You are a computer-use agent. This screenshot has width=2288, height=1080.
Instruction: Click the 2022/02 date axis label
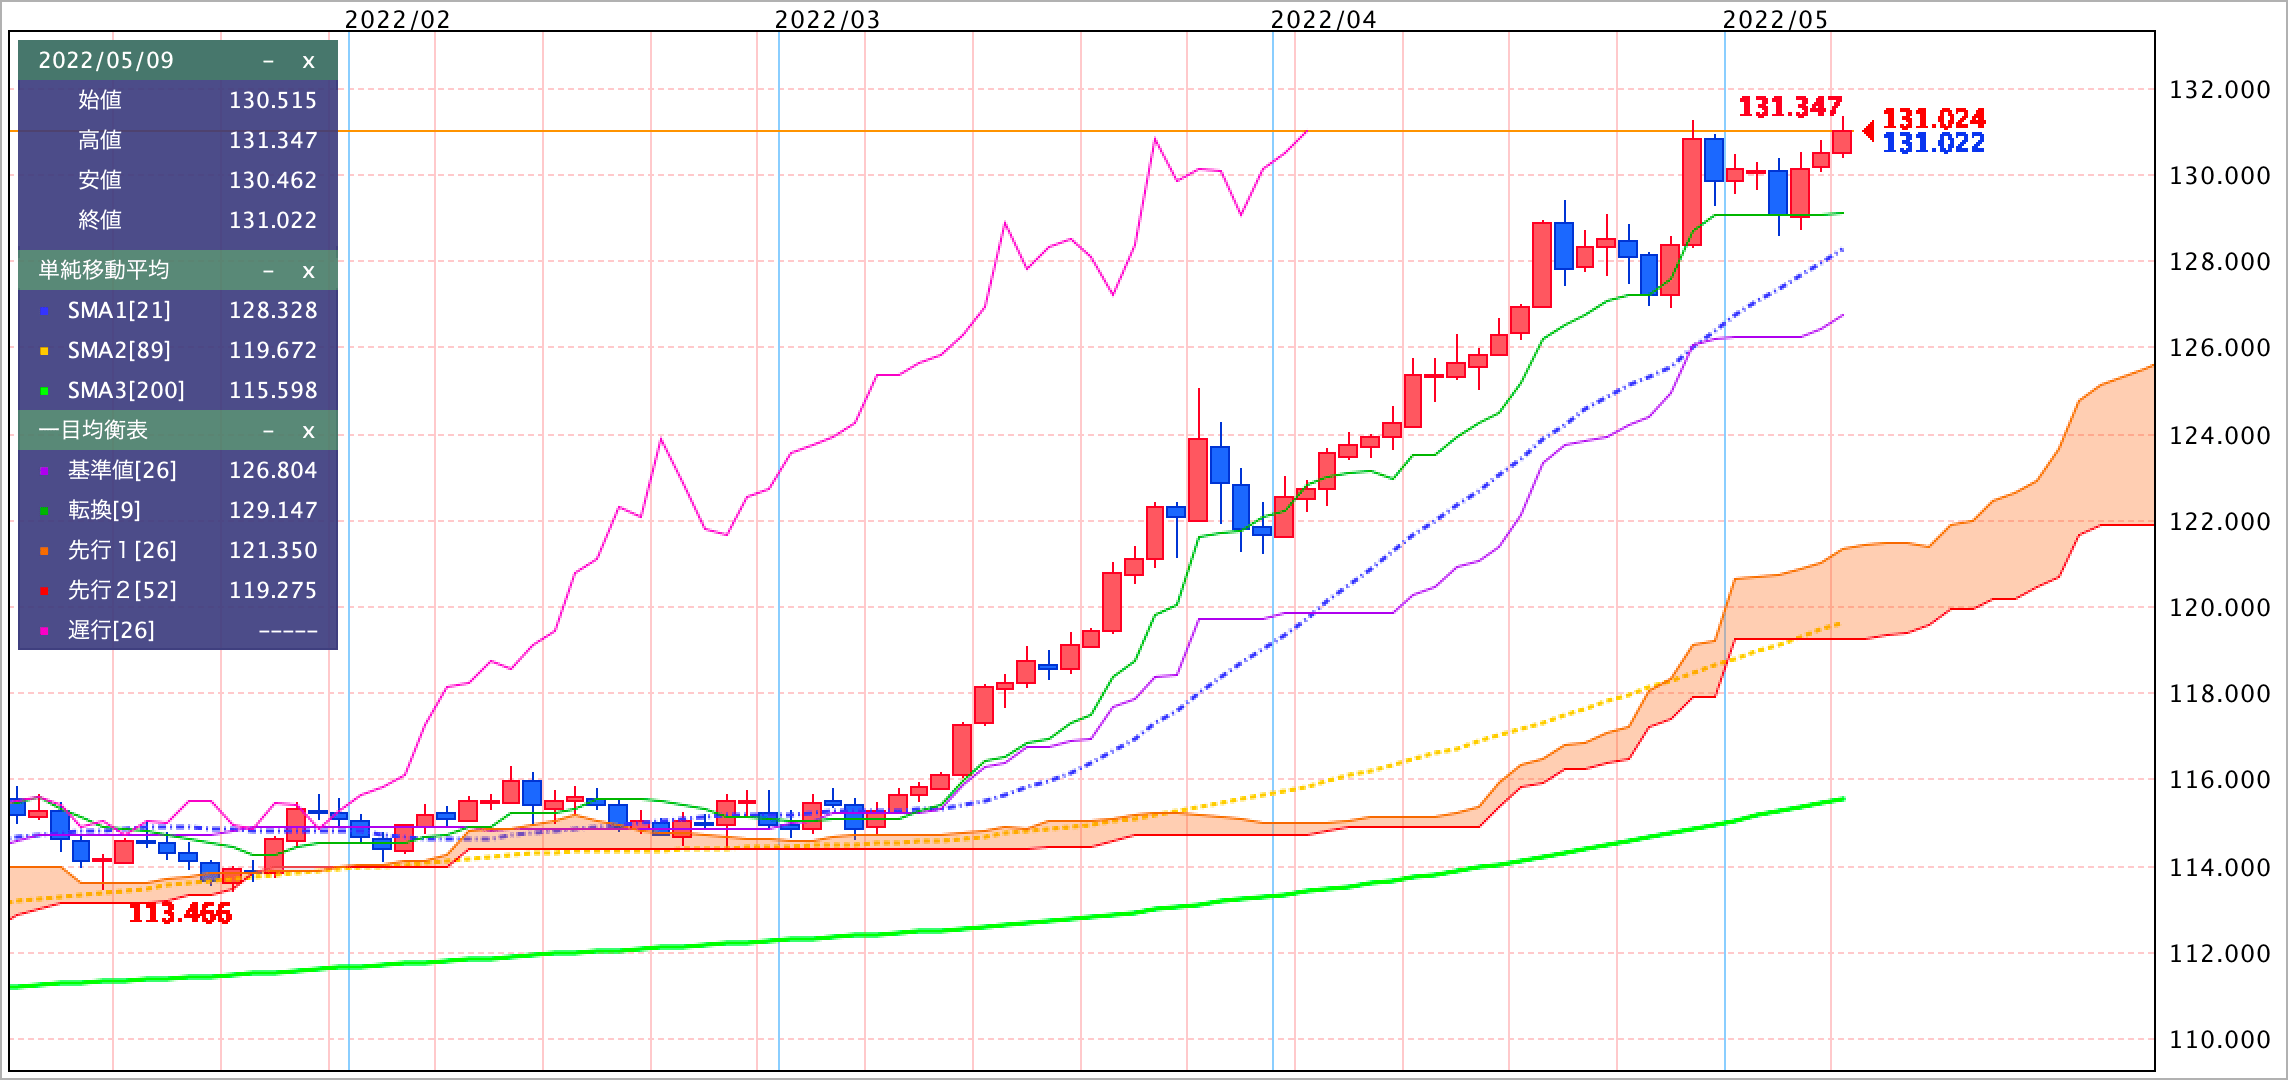(397, 19)
